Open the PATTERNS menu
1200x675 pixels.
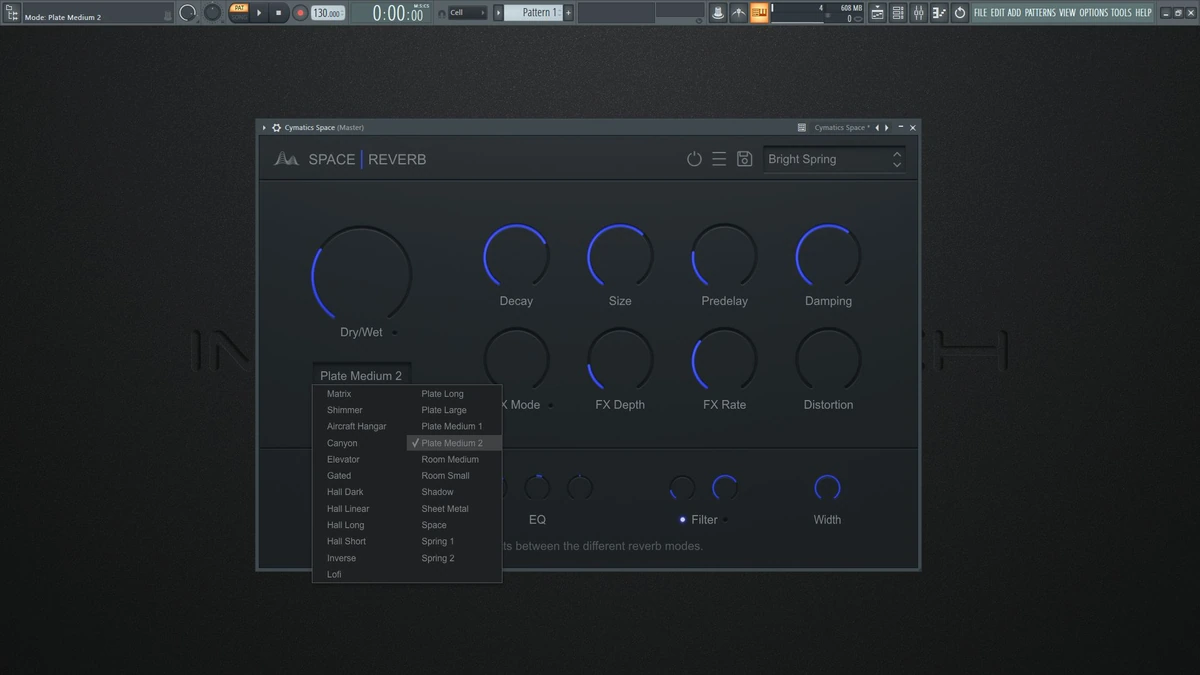point(1040,13)
